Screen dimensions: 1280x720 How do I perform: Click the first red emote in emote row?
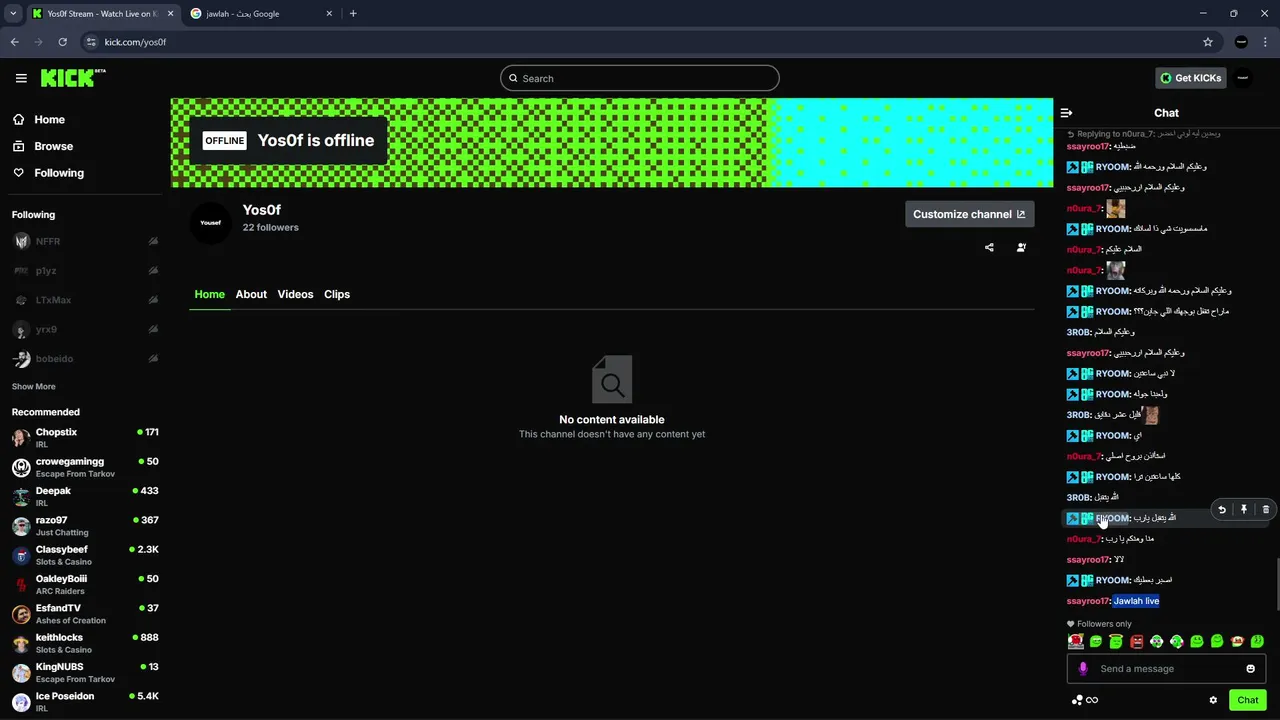(x=1076, y=641)
